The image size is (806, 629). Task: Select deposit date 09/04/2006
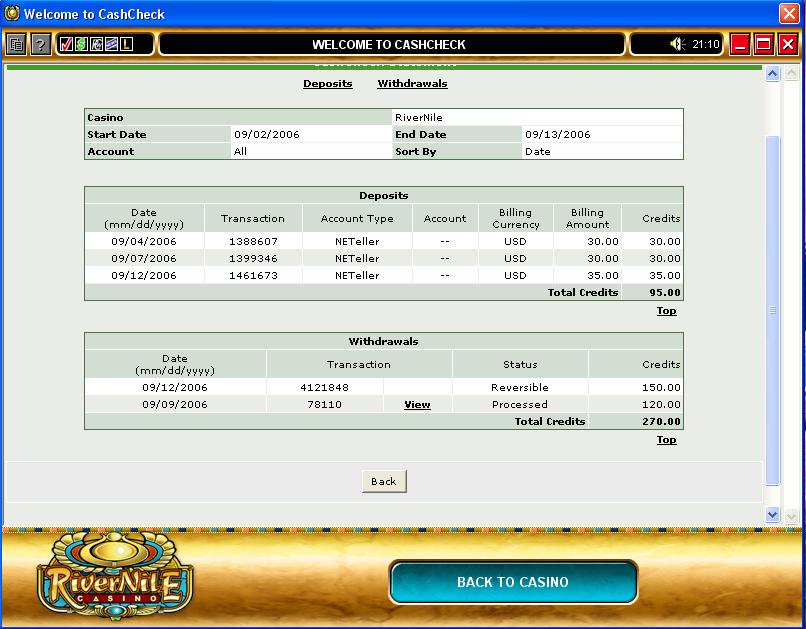pos(144,242)
